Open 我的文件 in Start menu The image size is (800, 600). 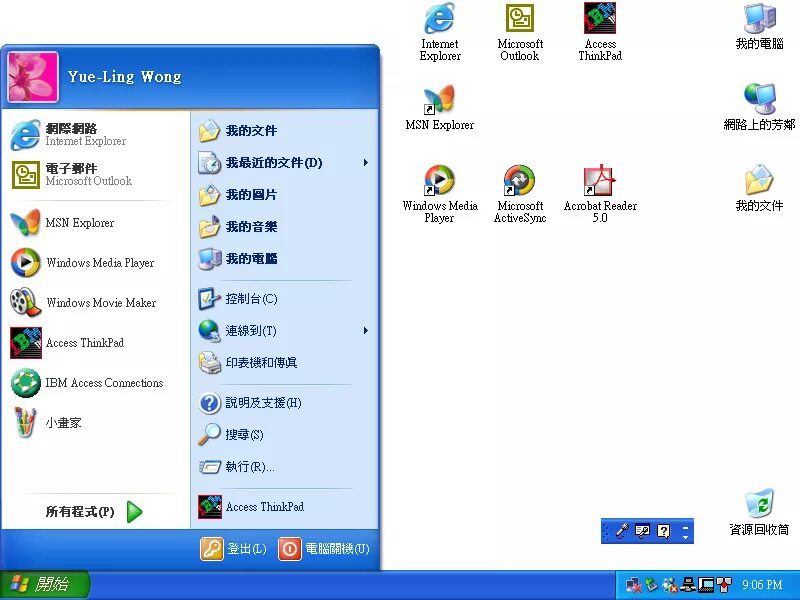(284, 131)
